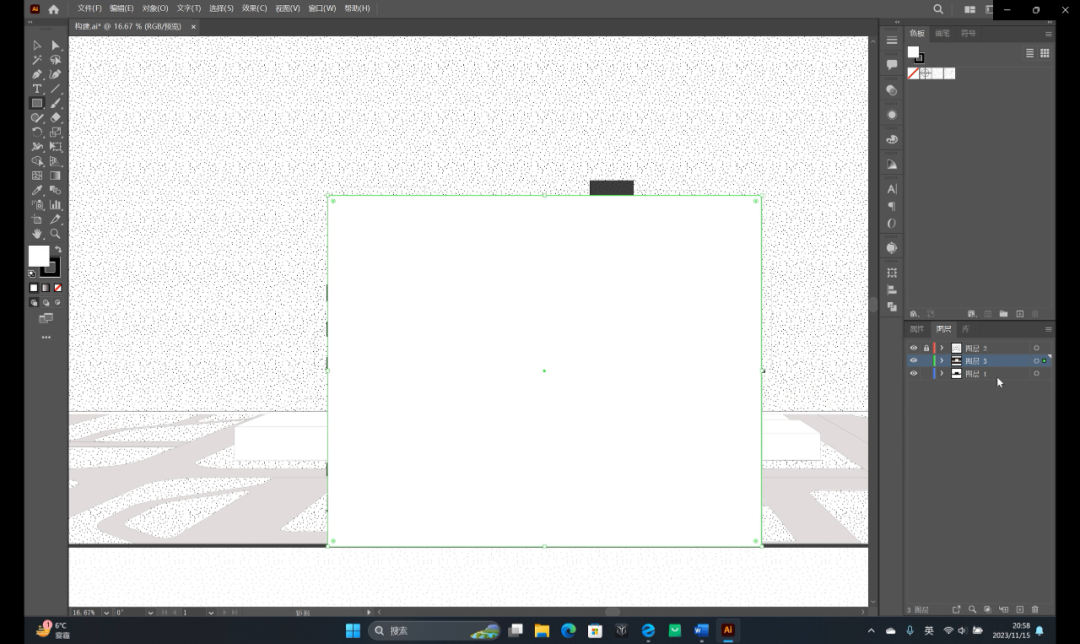Click default fill and stroke icon
The width and height of the screenshot is (1080, 644).
[32, 273]
